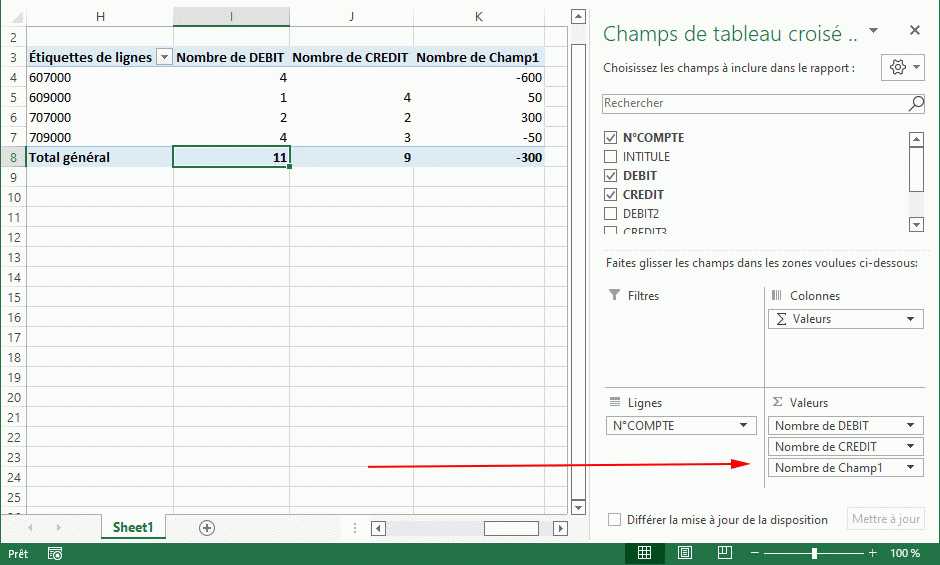Select the total DEBIT cell showing 11

coord(231,157)
